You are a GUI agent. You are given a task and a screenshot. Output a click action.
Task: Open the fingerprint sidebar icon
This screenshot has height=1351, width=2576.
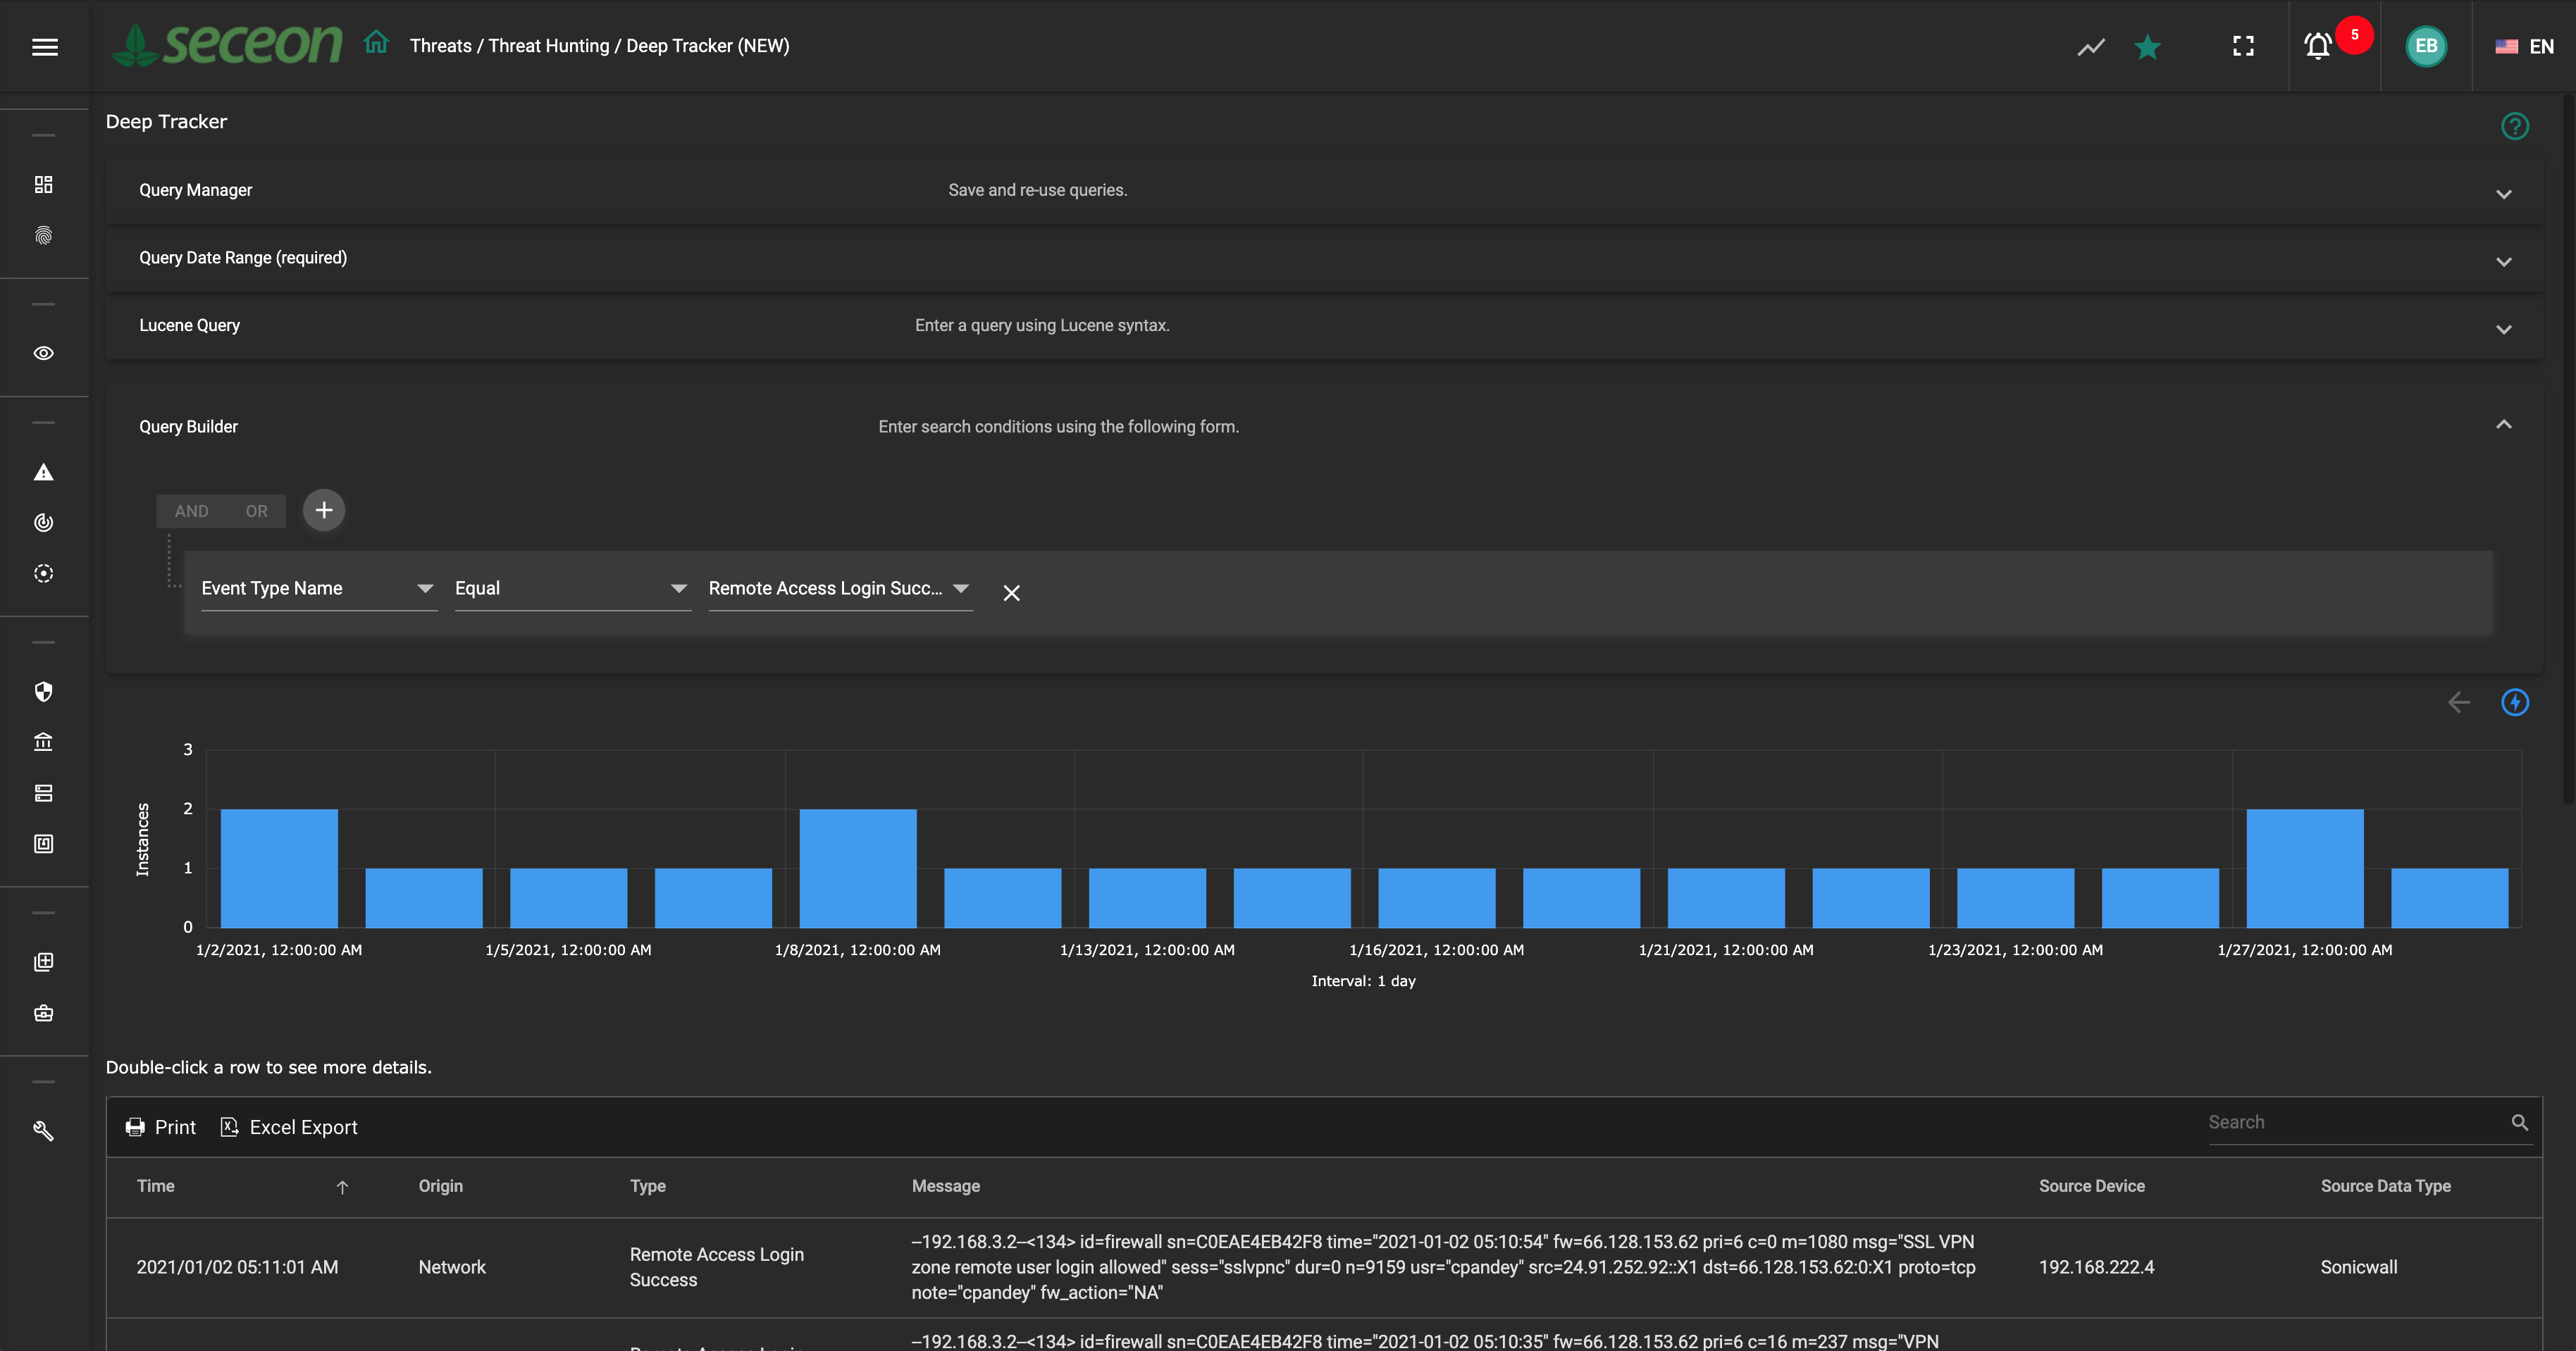coord(44,236)
